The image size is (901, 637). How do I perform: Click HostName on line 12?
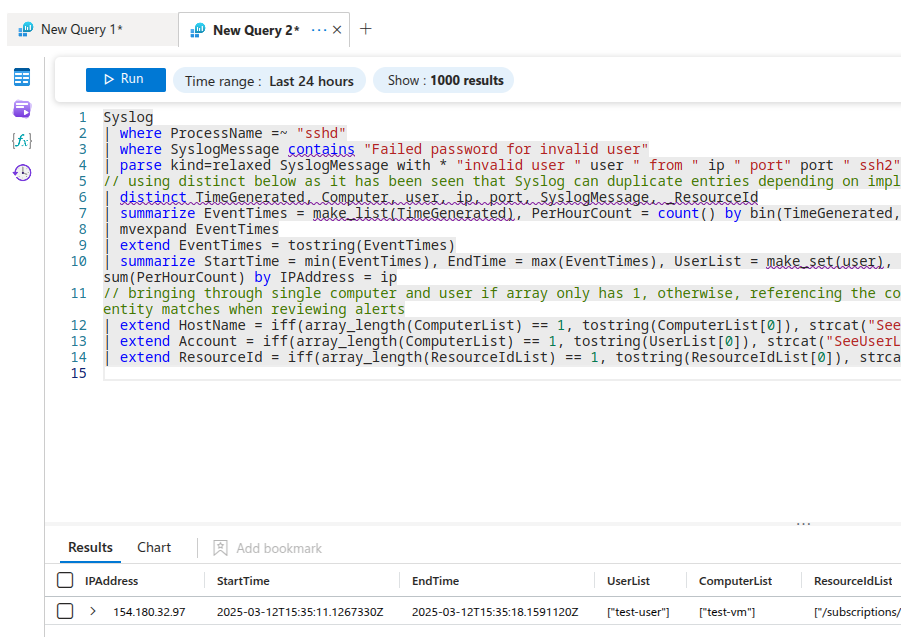click(212, 325)
